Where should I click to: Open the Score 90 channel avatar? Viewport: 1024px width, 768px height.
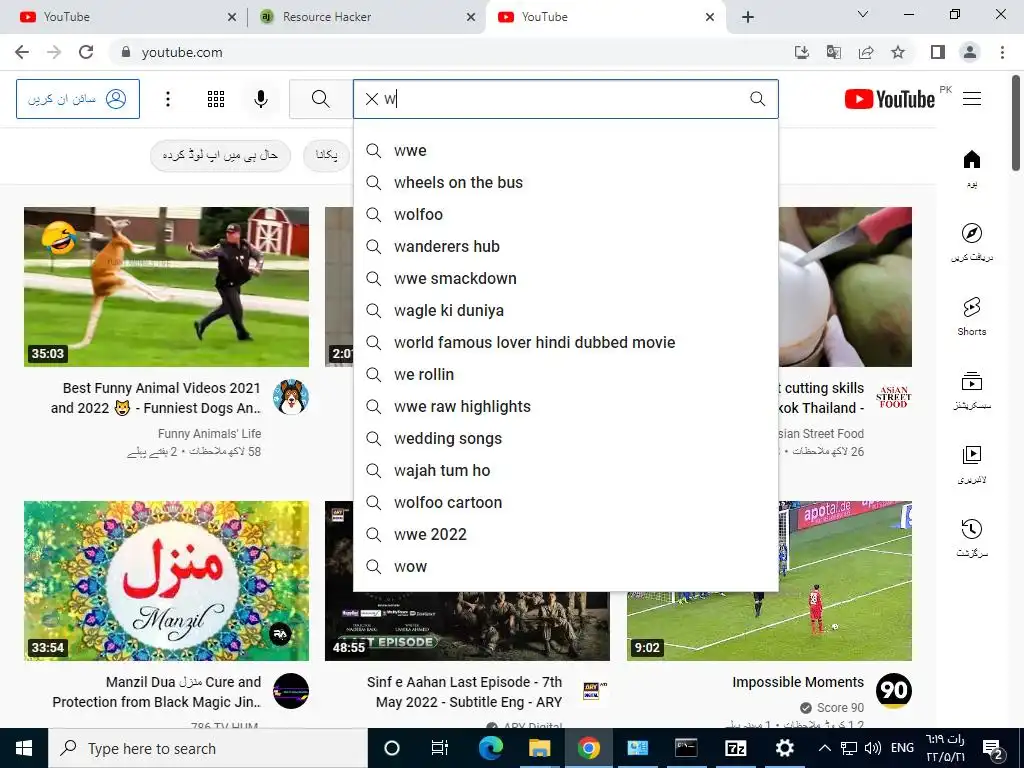point(893,691)
